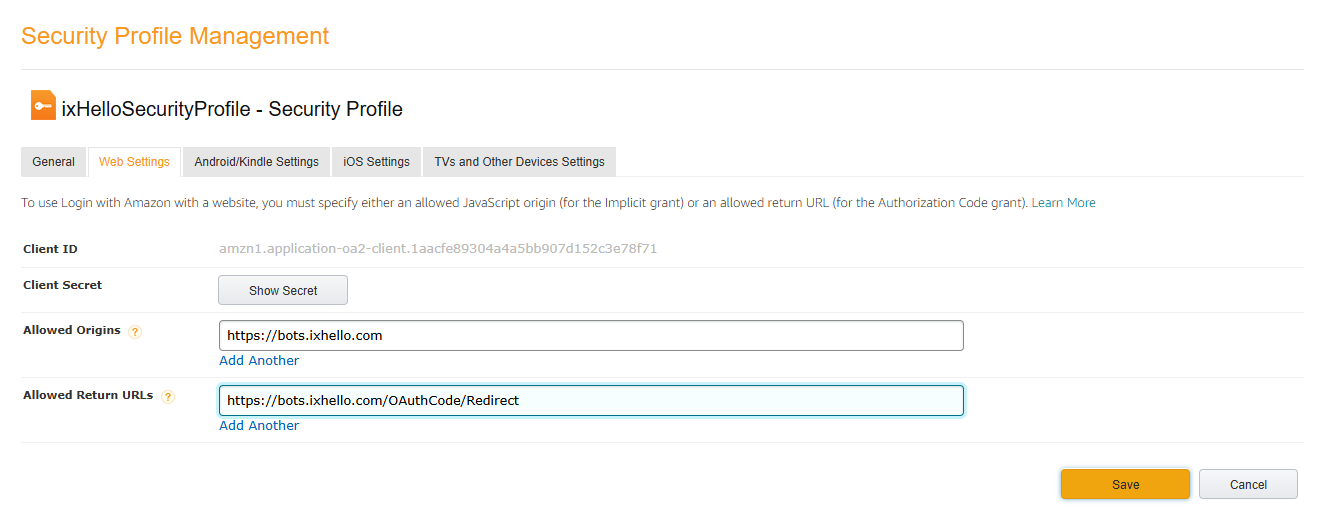Click the orange key security profile icon
Viewport: 1332px width, 531px height.
point(43,106)
